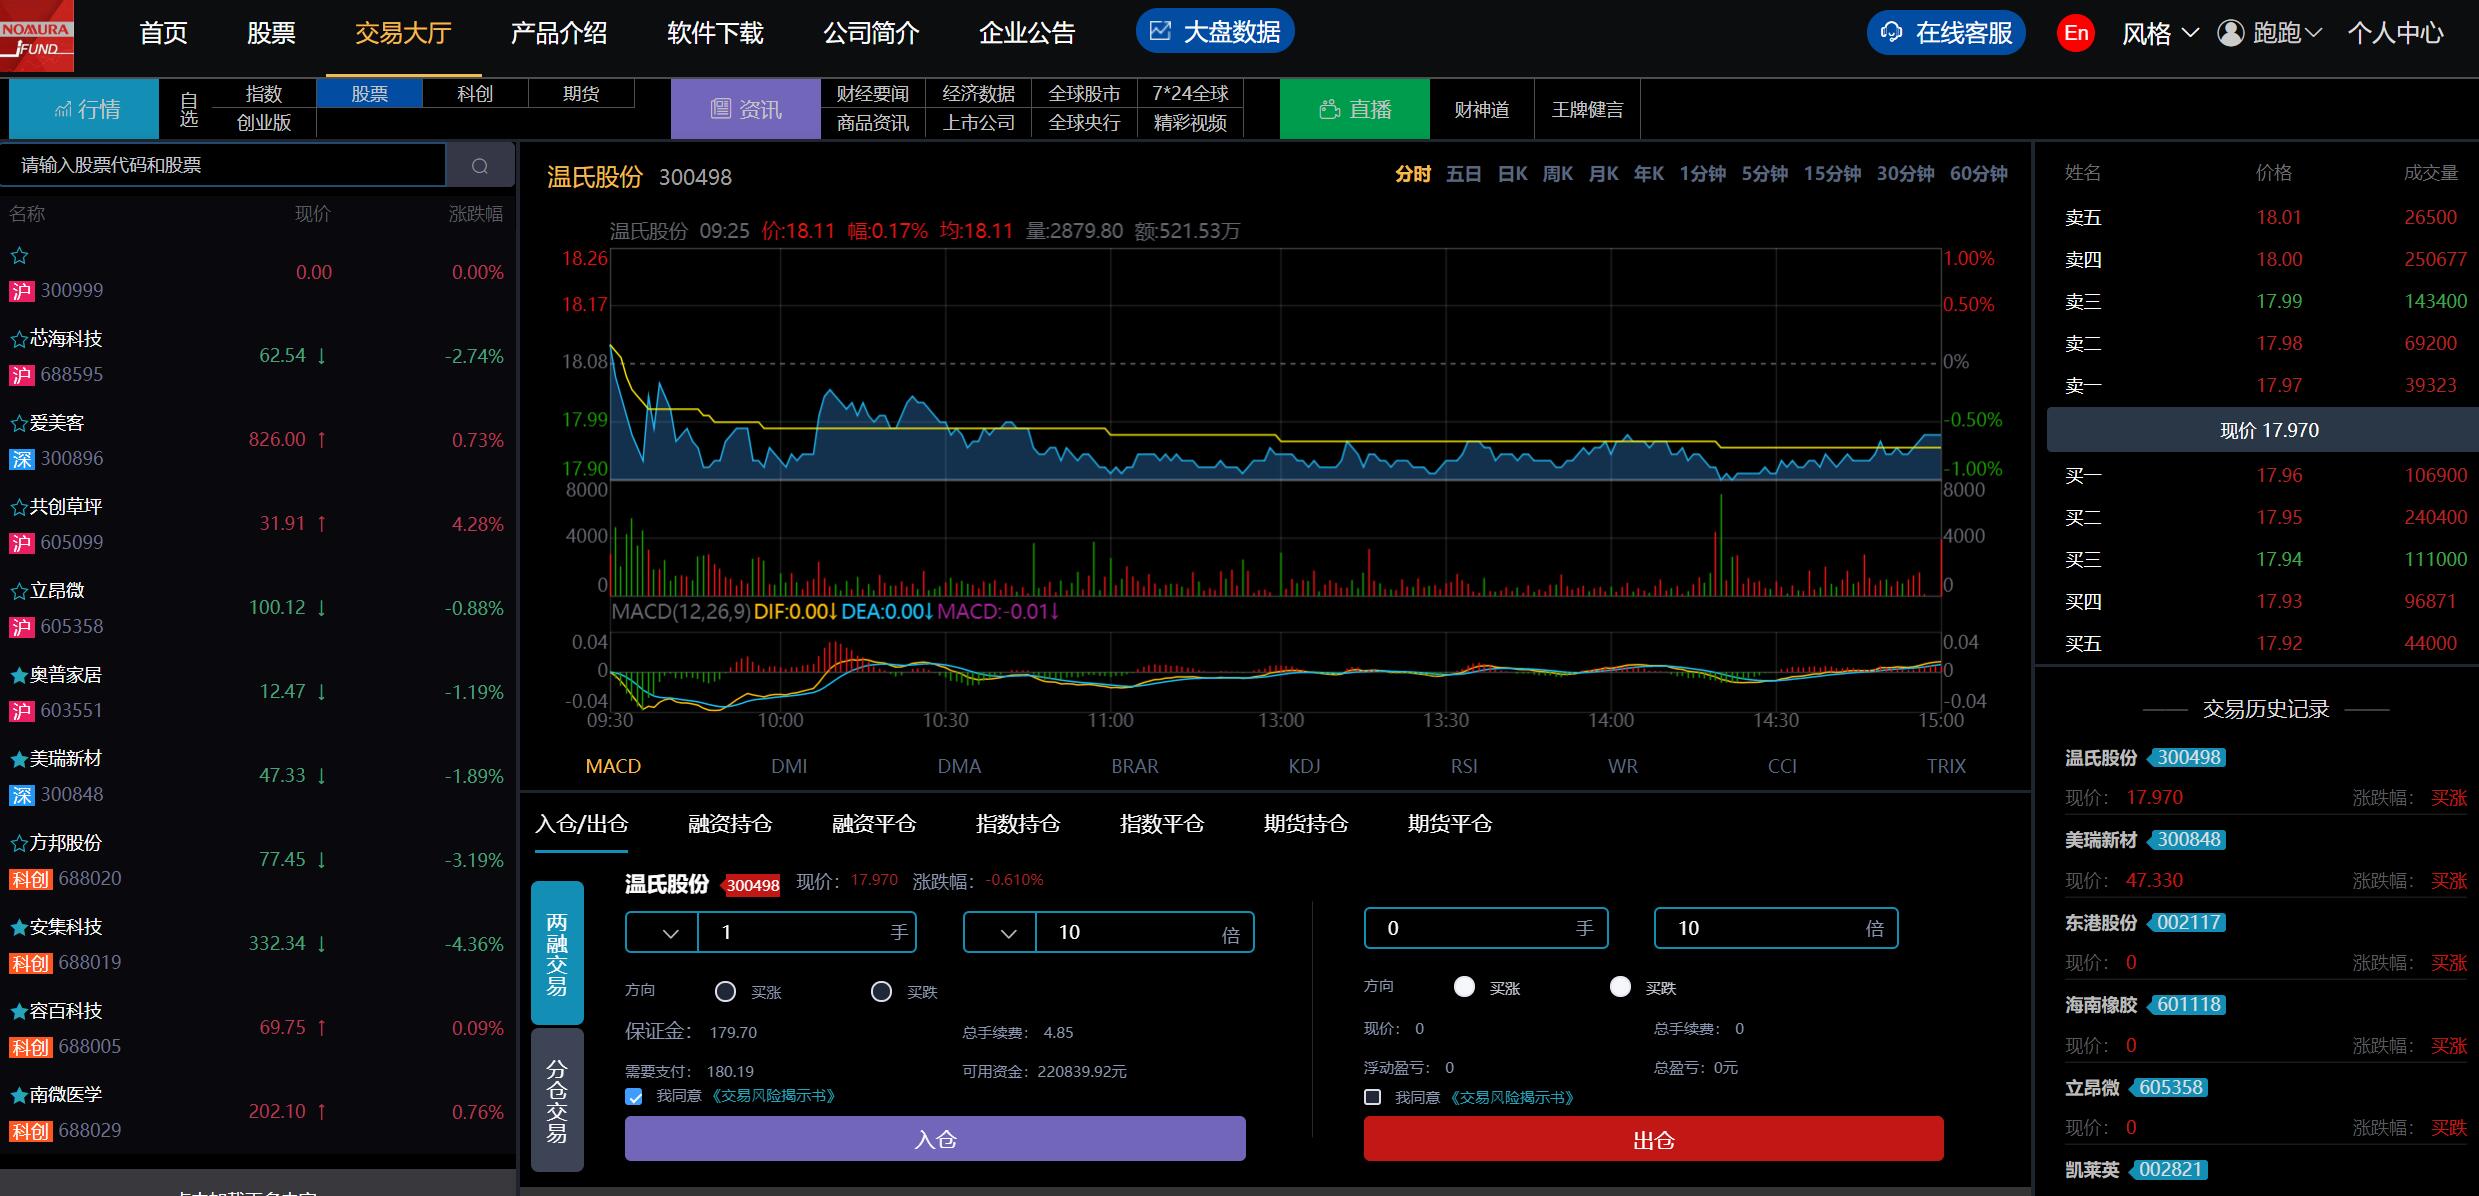Open the 财神道 live channel
Viewport: 2479px width, 1196px height.
coord(1482,109)
